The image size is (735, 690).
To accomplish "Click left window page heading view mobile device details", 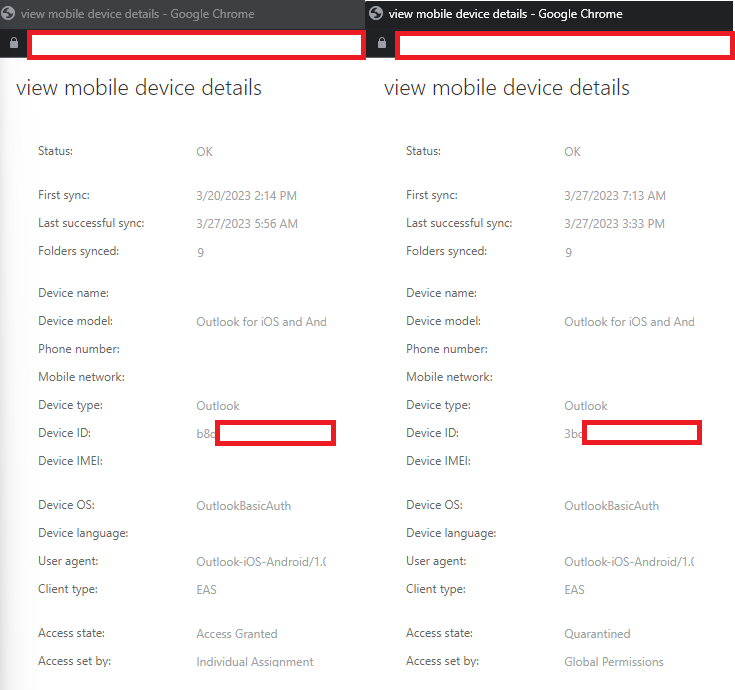I will [139, 88].
